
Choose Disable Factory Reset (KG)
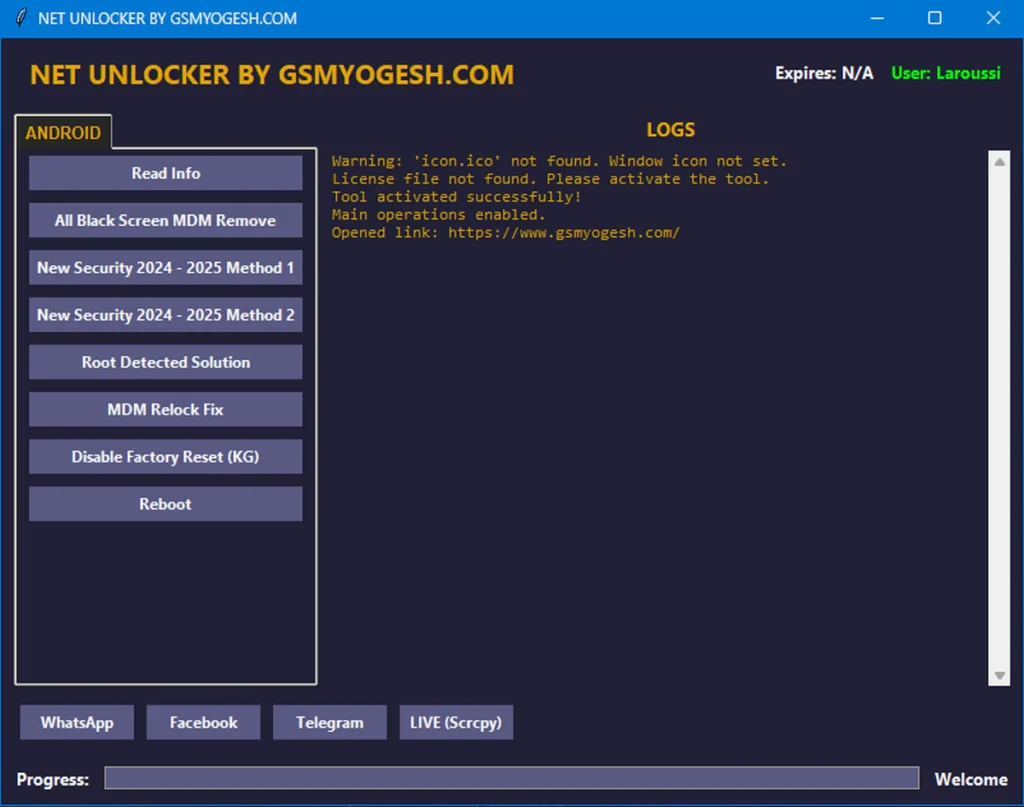[165, 456]
